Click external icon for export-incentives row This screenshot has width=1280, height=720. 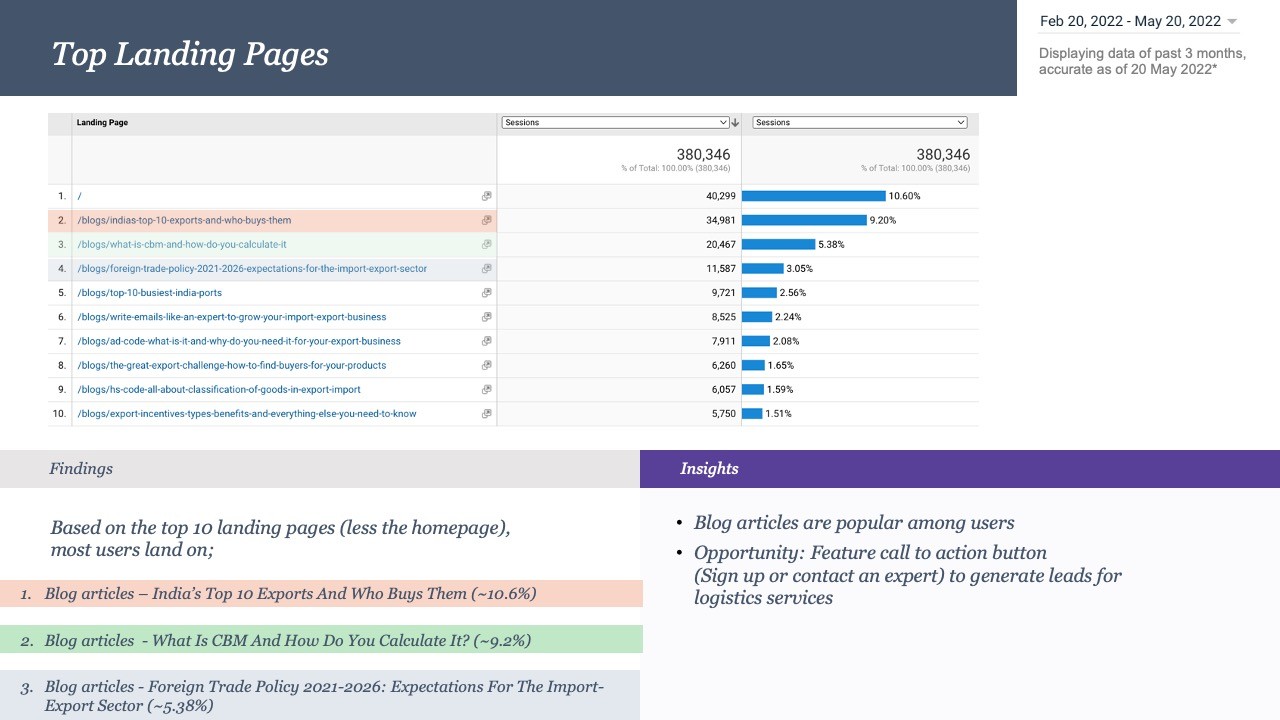point(487,413)
